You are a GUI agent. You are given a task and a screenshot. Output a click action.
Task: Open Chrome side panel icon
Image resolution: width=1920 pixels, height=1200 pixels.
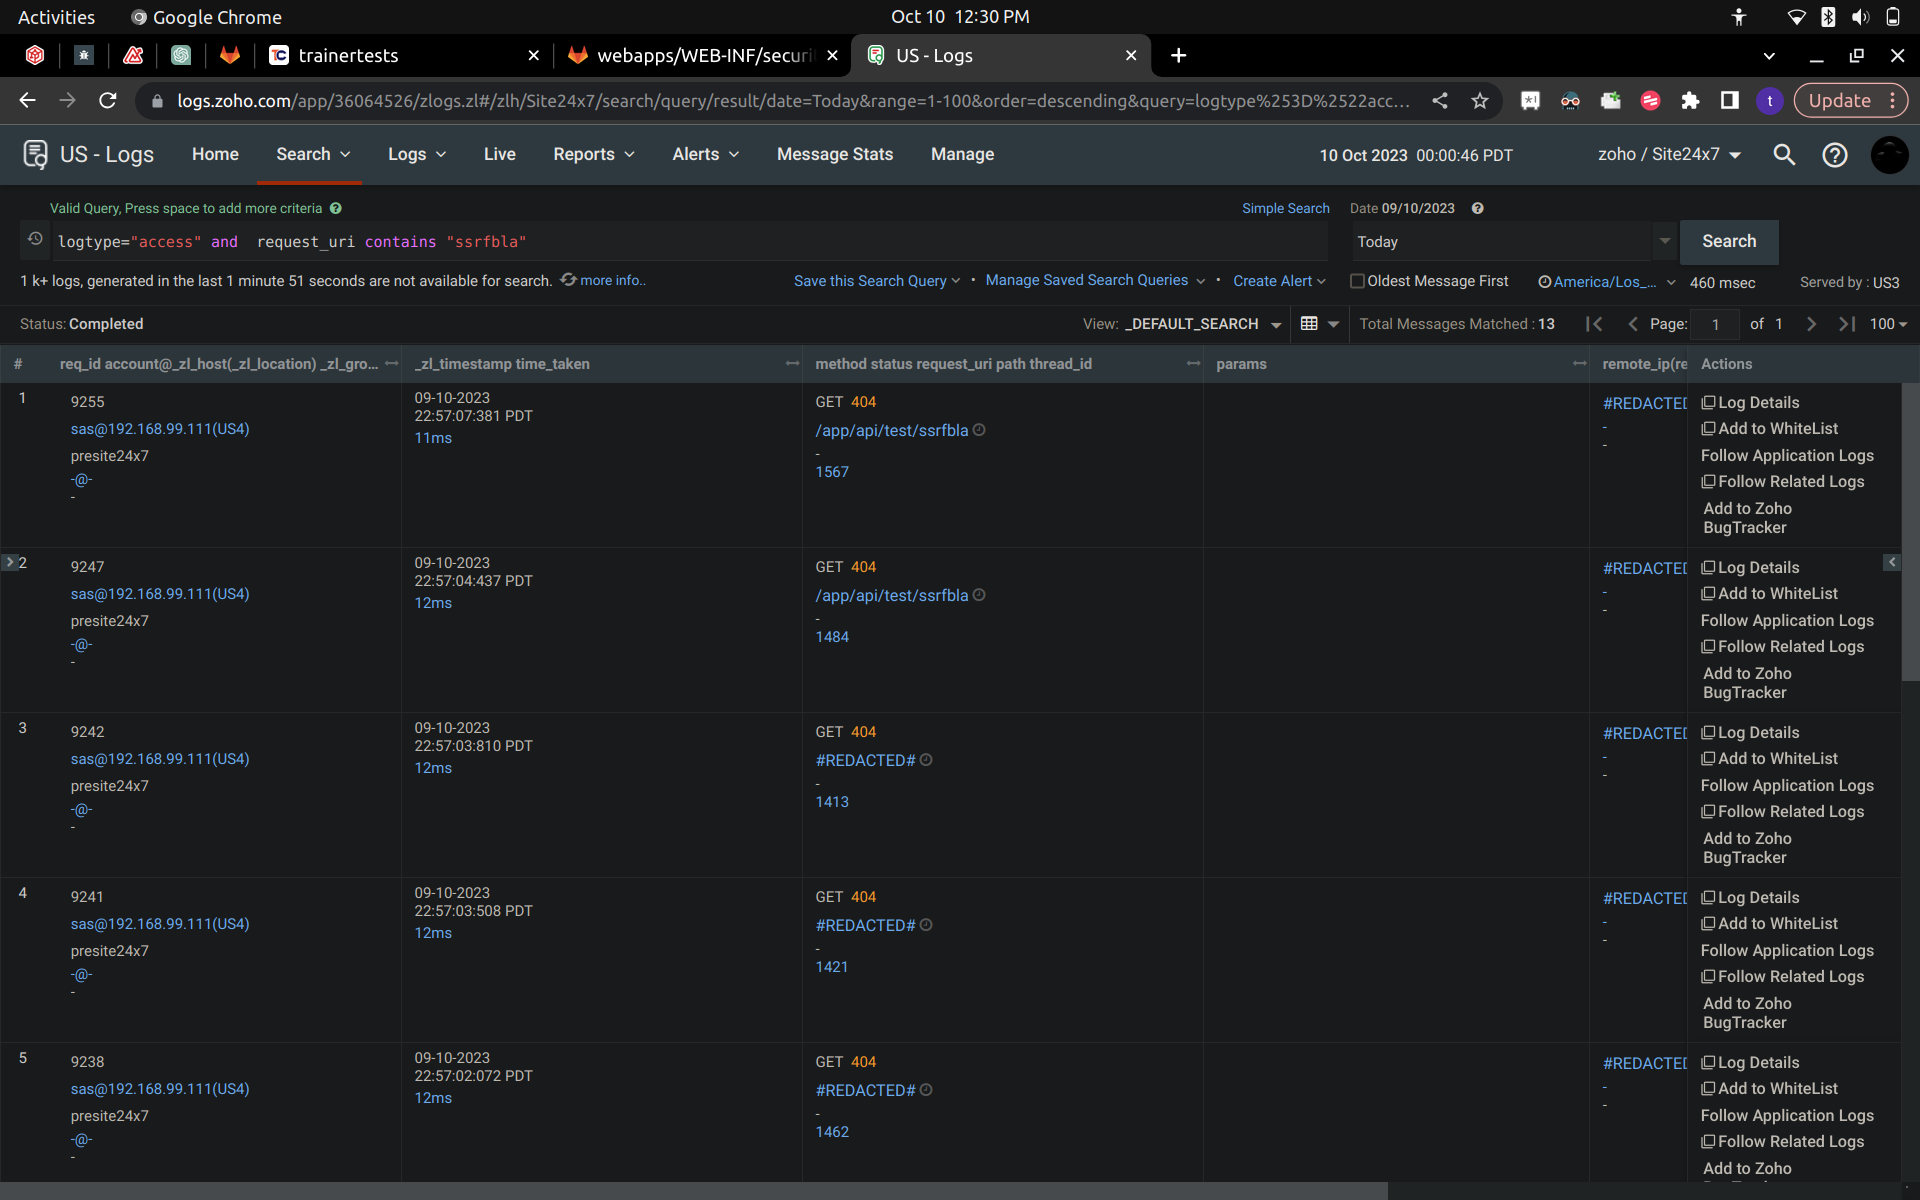pos(1730,100)
